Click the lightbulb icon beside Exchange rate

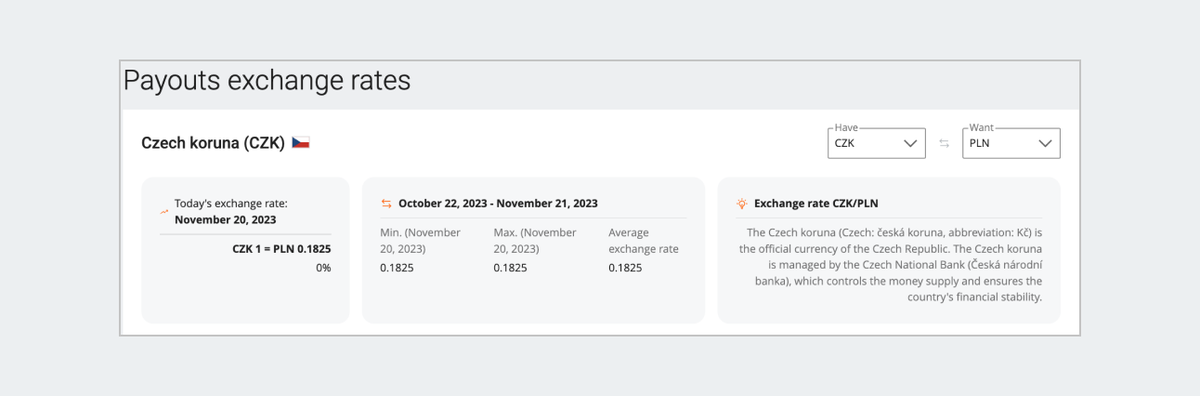(742, 203)
